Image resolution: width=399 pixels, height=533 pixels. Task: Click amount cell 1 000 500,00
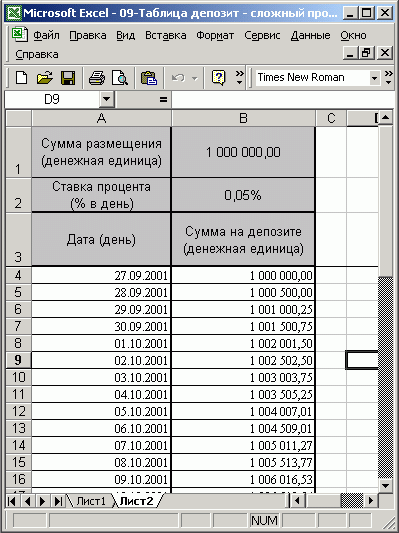[x=243, y=292]
